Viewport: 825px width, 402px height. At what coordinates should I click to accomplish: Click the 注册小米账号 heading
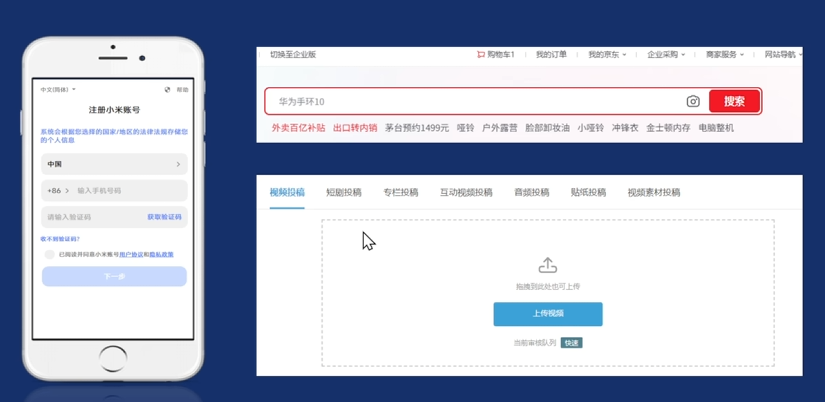pos(114,110)
